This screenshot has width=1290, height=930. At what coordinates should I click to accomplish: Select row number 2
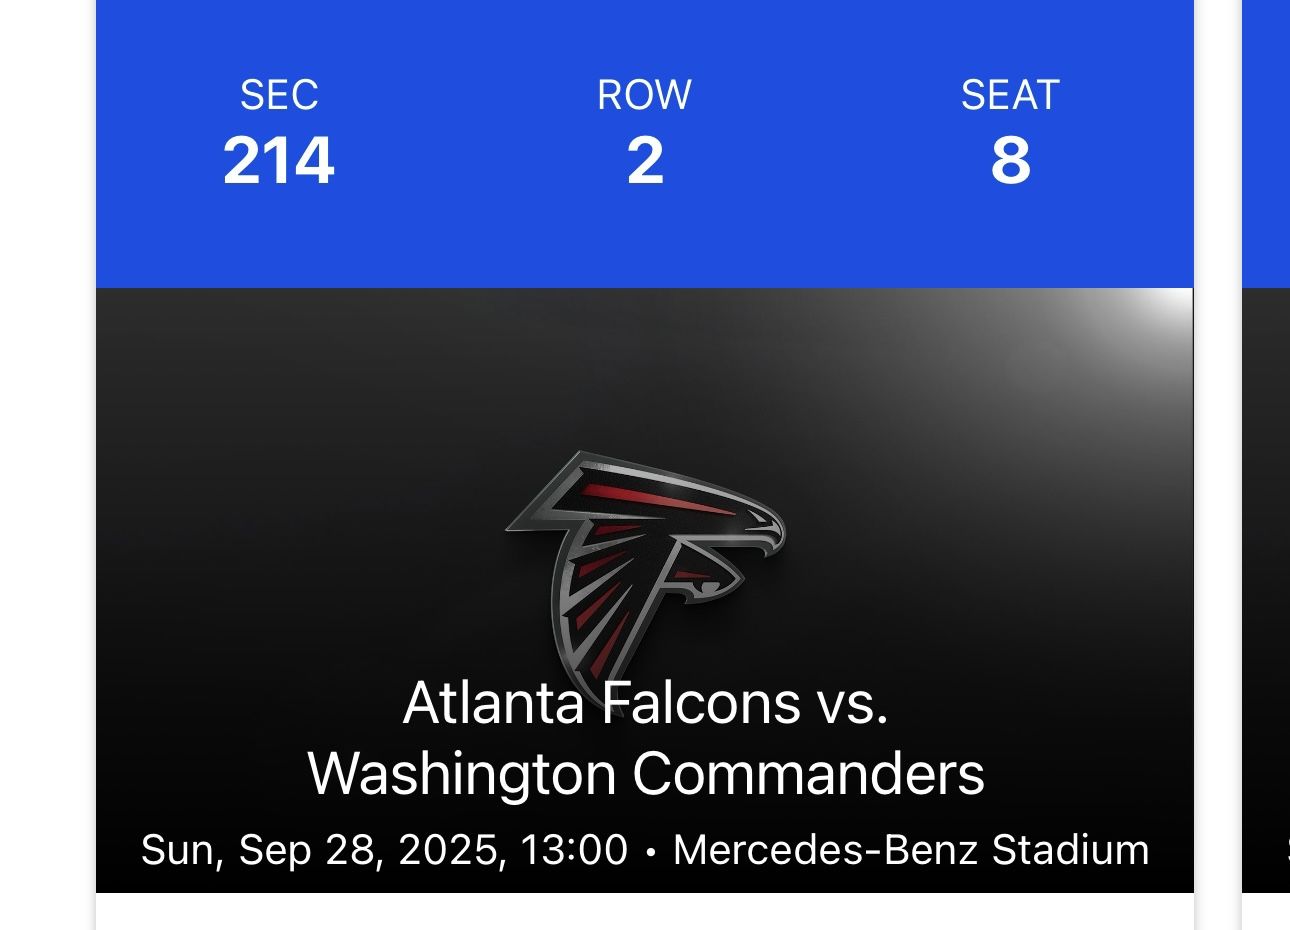coord(645,160)
